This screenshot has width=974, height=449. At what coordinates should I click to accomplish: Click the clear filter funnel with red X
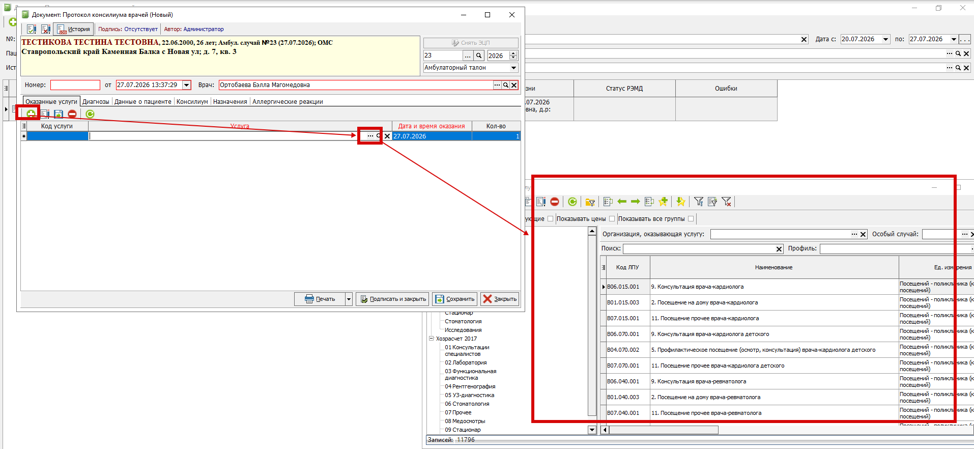pyautogui.click(x=727, y=201)
